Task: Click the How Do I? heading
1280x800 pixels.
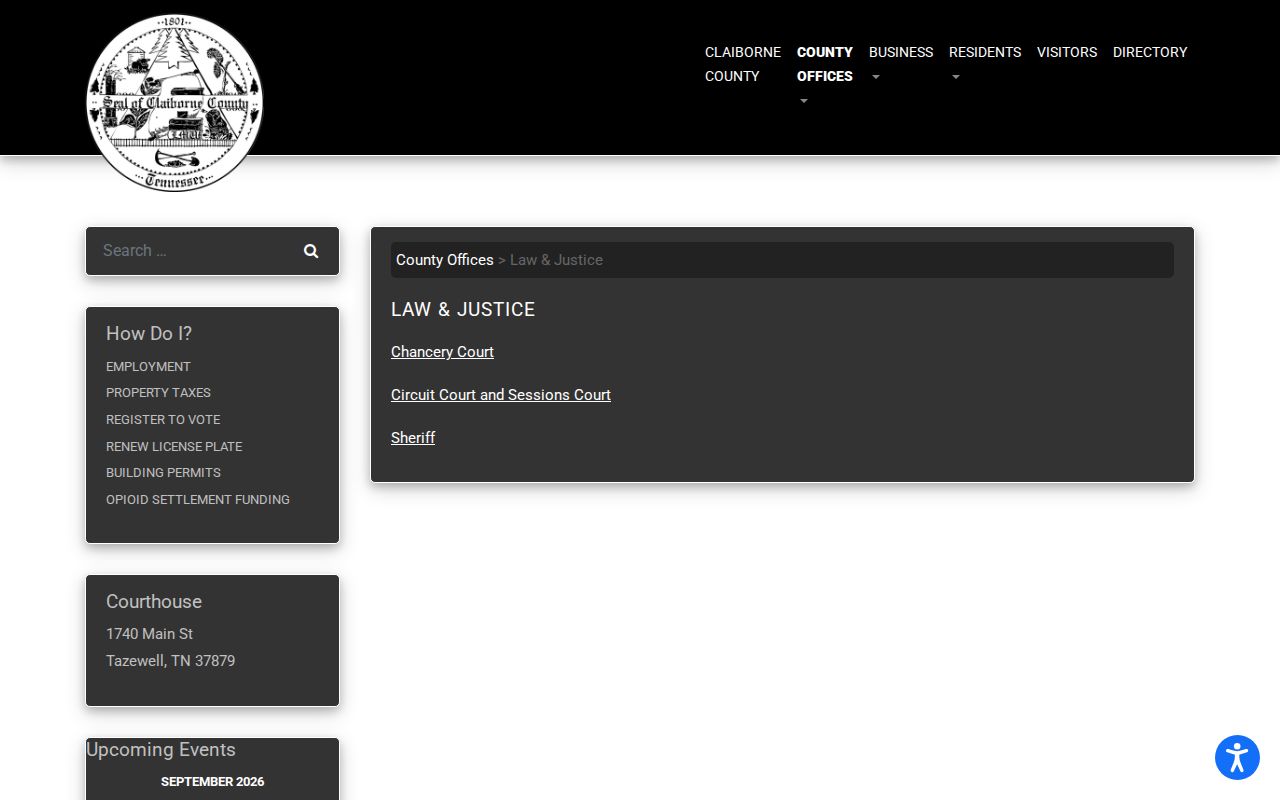Action: tap(149, 334)
